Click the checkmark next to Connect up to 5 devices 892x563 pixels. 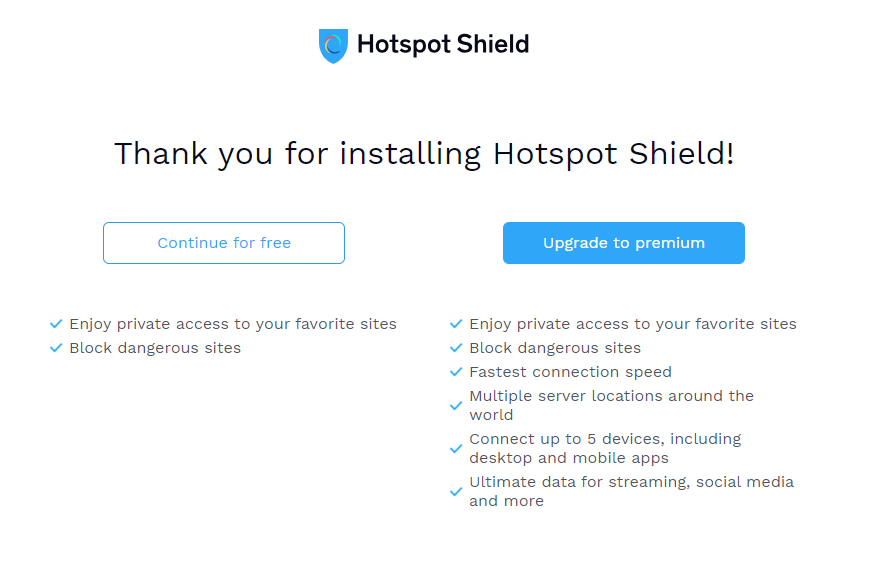(456, 449)
